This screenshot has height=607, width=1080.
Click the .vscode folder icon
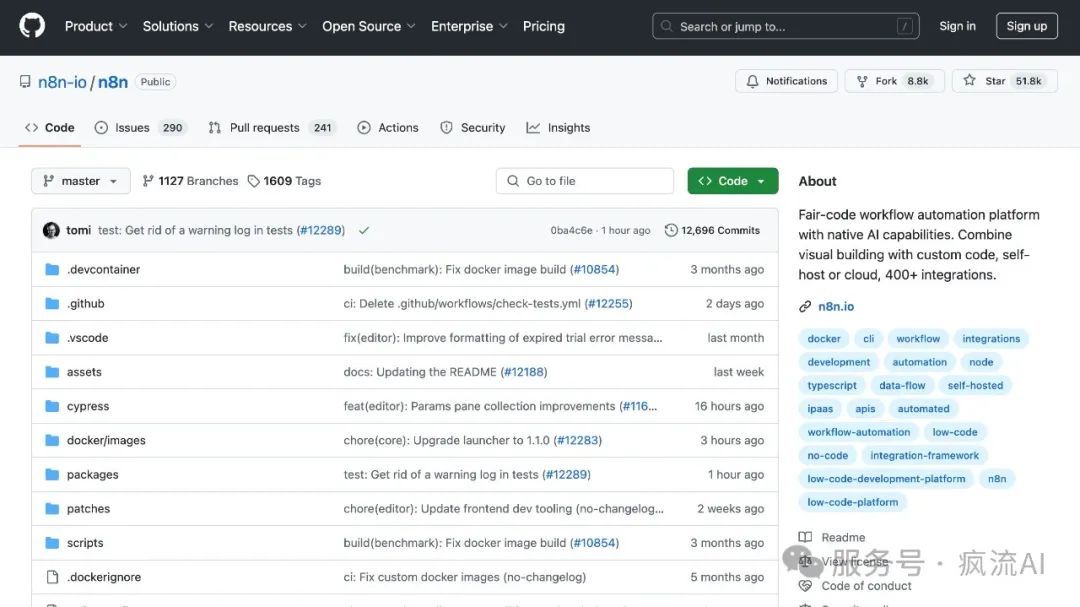pyautogui.click(x=52, y=338)
